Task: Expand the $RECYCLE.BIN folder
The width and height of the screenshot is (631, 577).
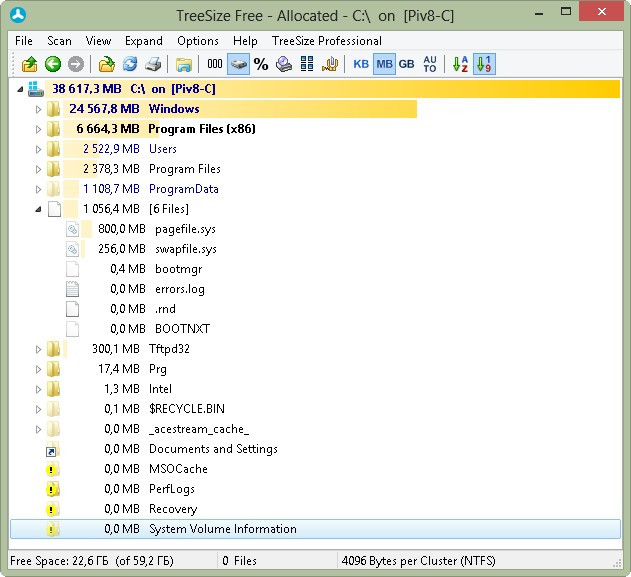Action: point(38,409)
